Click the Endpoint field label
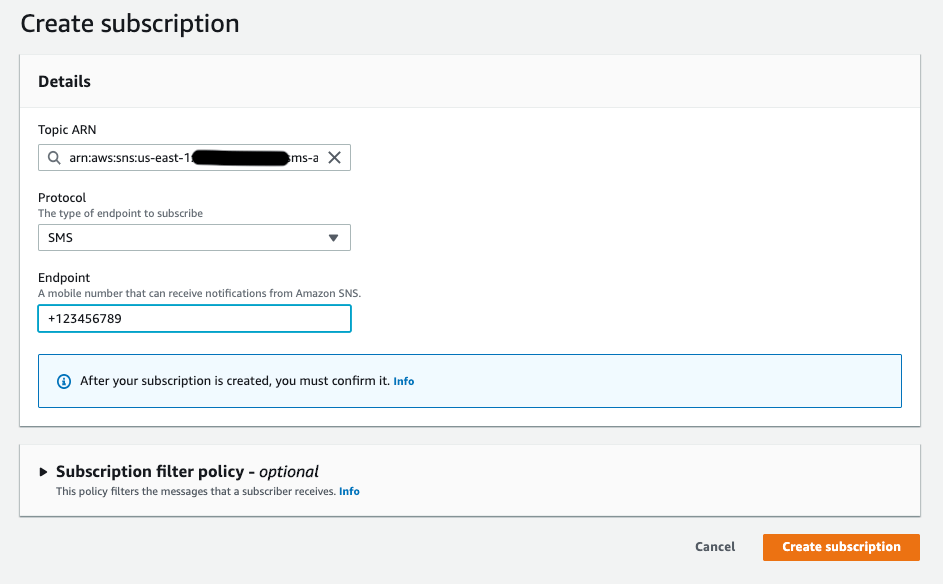This screenshot has height=584, width=943. coord(64,277)
